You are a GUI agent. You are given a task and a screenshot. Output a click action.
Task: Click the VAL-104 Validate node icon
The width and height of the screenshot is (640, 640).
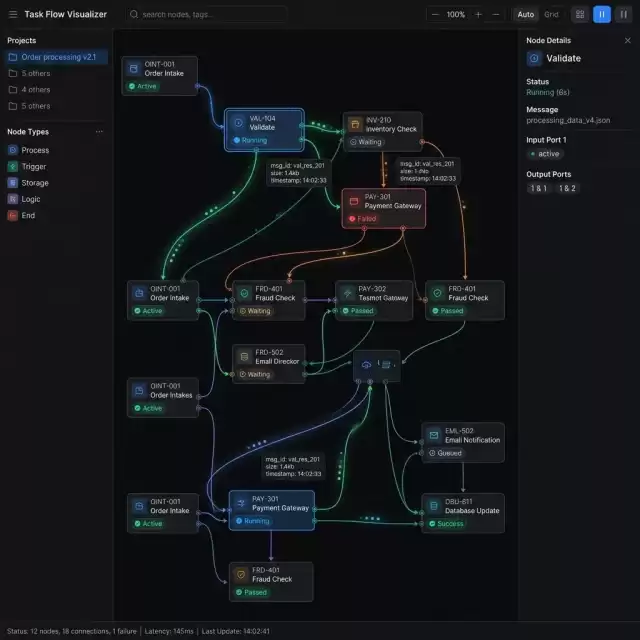point(238,122)
